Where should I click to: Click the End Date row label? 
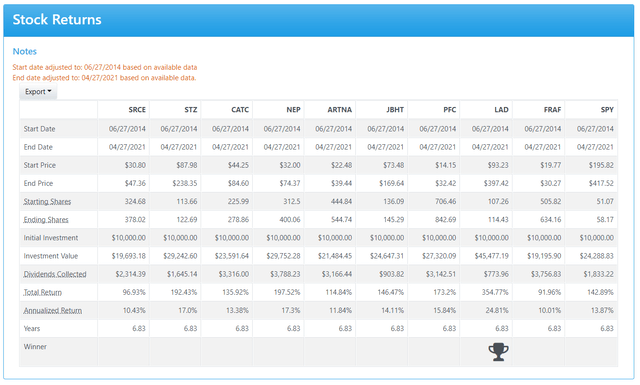pos(38,147)
